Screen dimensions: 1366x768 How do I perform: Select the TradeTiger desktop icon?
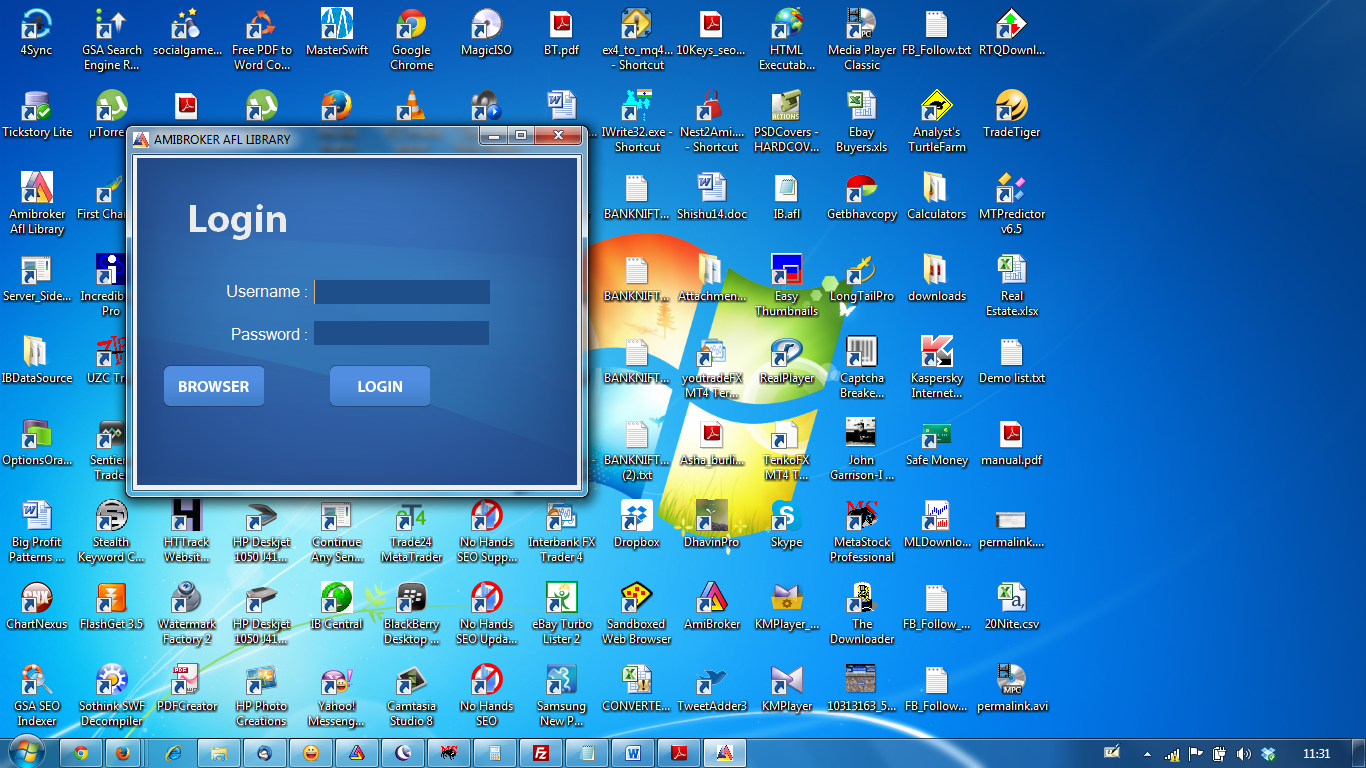1012,114
